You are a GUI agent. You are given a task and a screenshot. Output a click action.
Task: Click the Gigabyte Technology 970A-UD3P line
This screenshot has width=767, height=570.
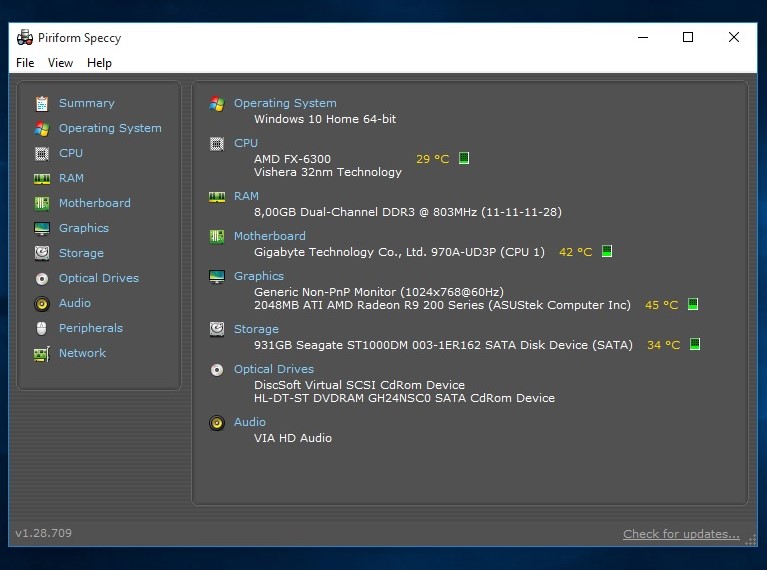click(399, 252)
